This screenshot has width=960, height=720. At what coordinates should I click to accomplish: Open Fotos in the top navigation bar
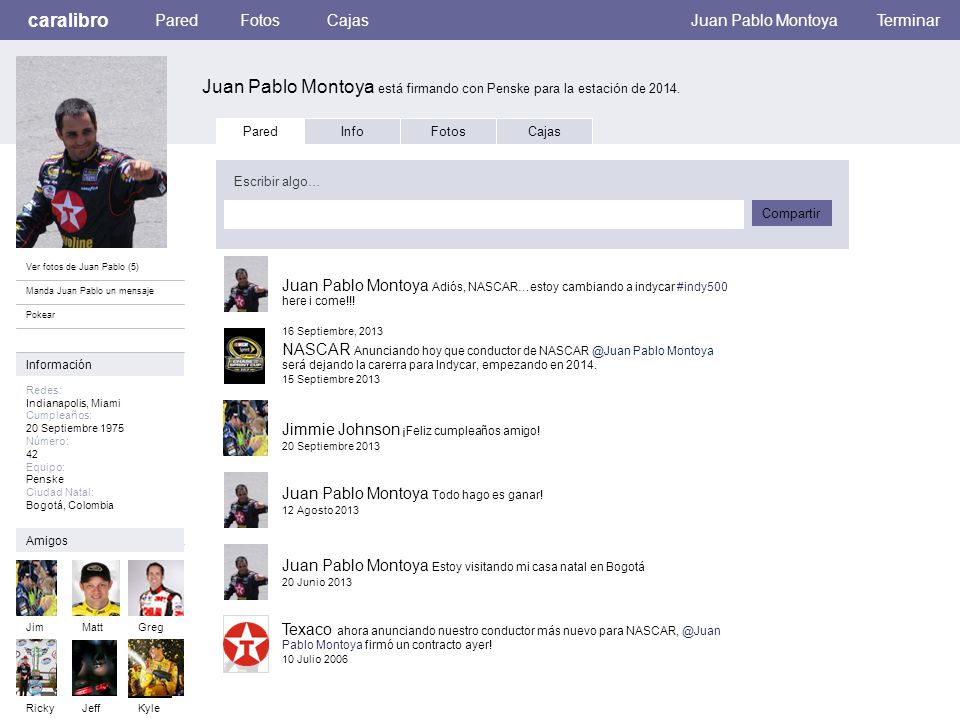click(x=260, y=20)
